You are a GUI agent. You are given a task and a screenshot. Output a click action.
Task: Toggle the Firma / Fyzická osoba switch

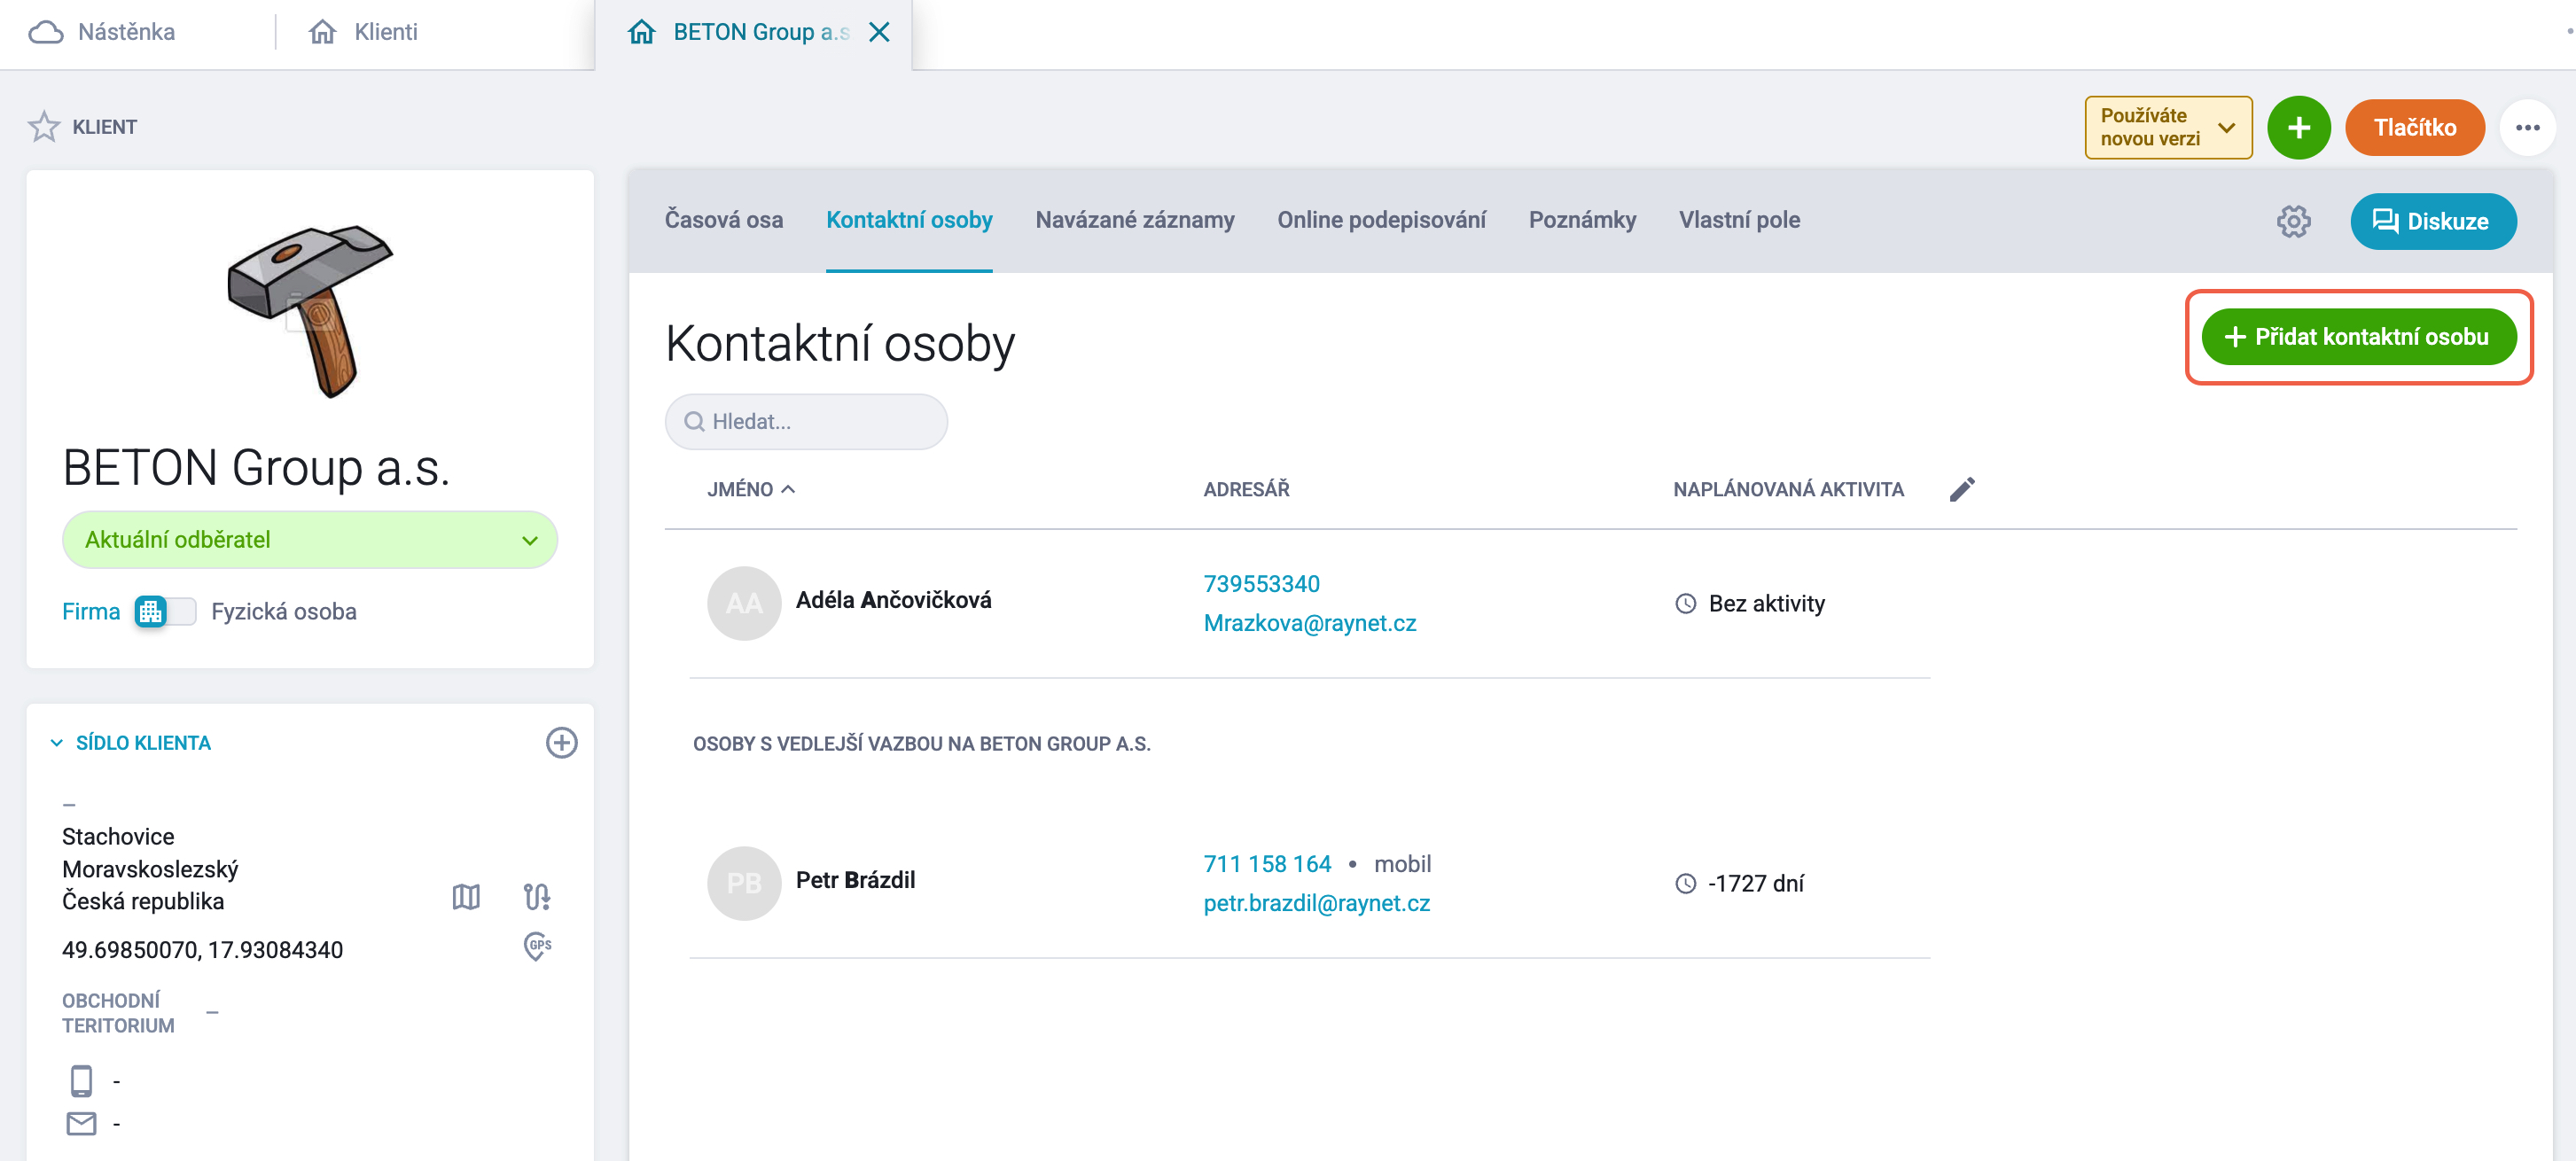[165, 611]
